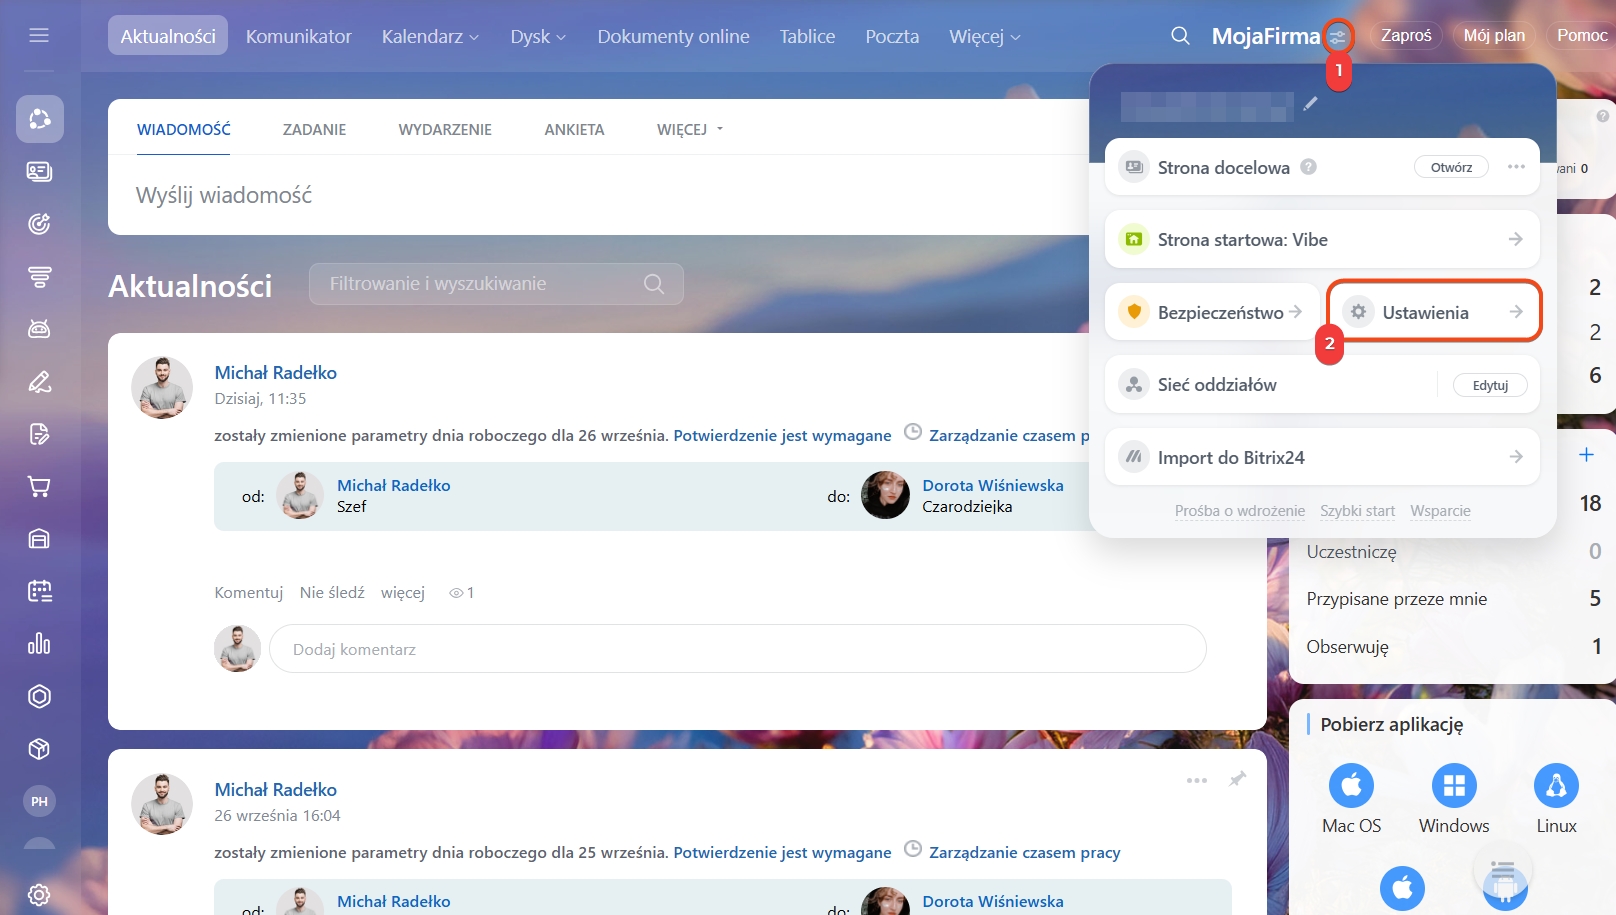Image resolution: width=1616 pixels, height=915 pixels.
Task: Open the shopping cart icon in the sidebar
Action: [39, 487]
